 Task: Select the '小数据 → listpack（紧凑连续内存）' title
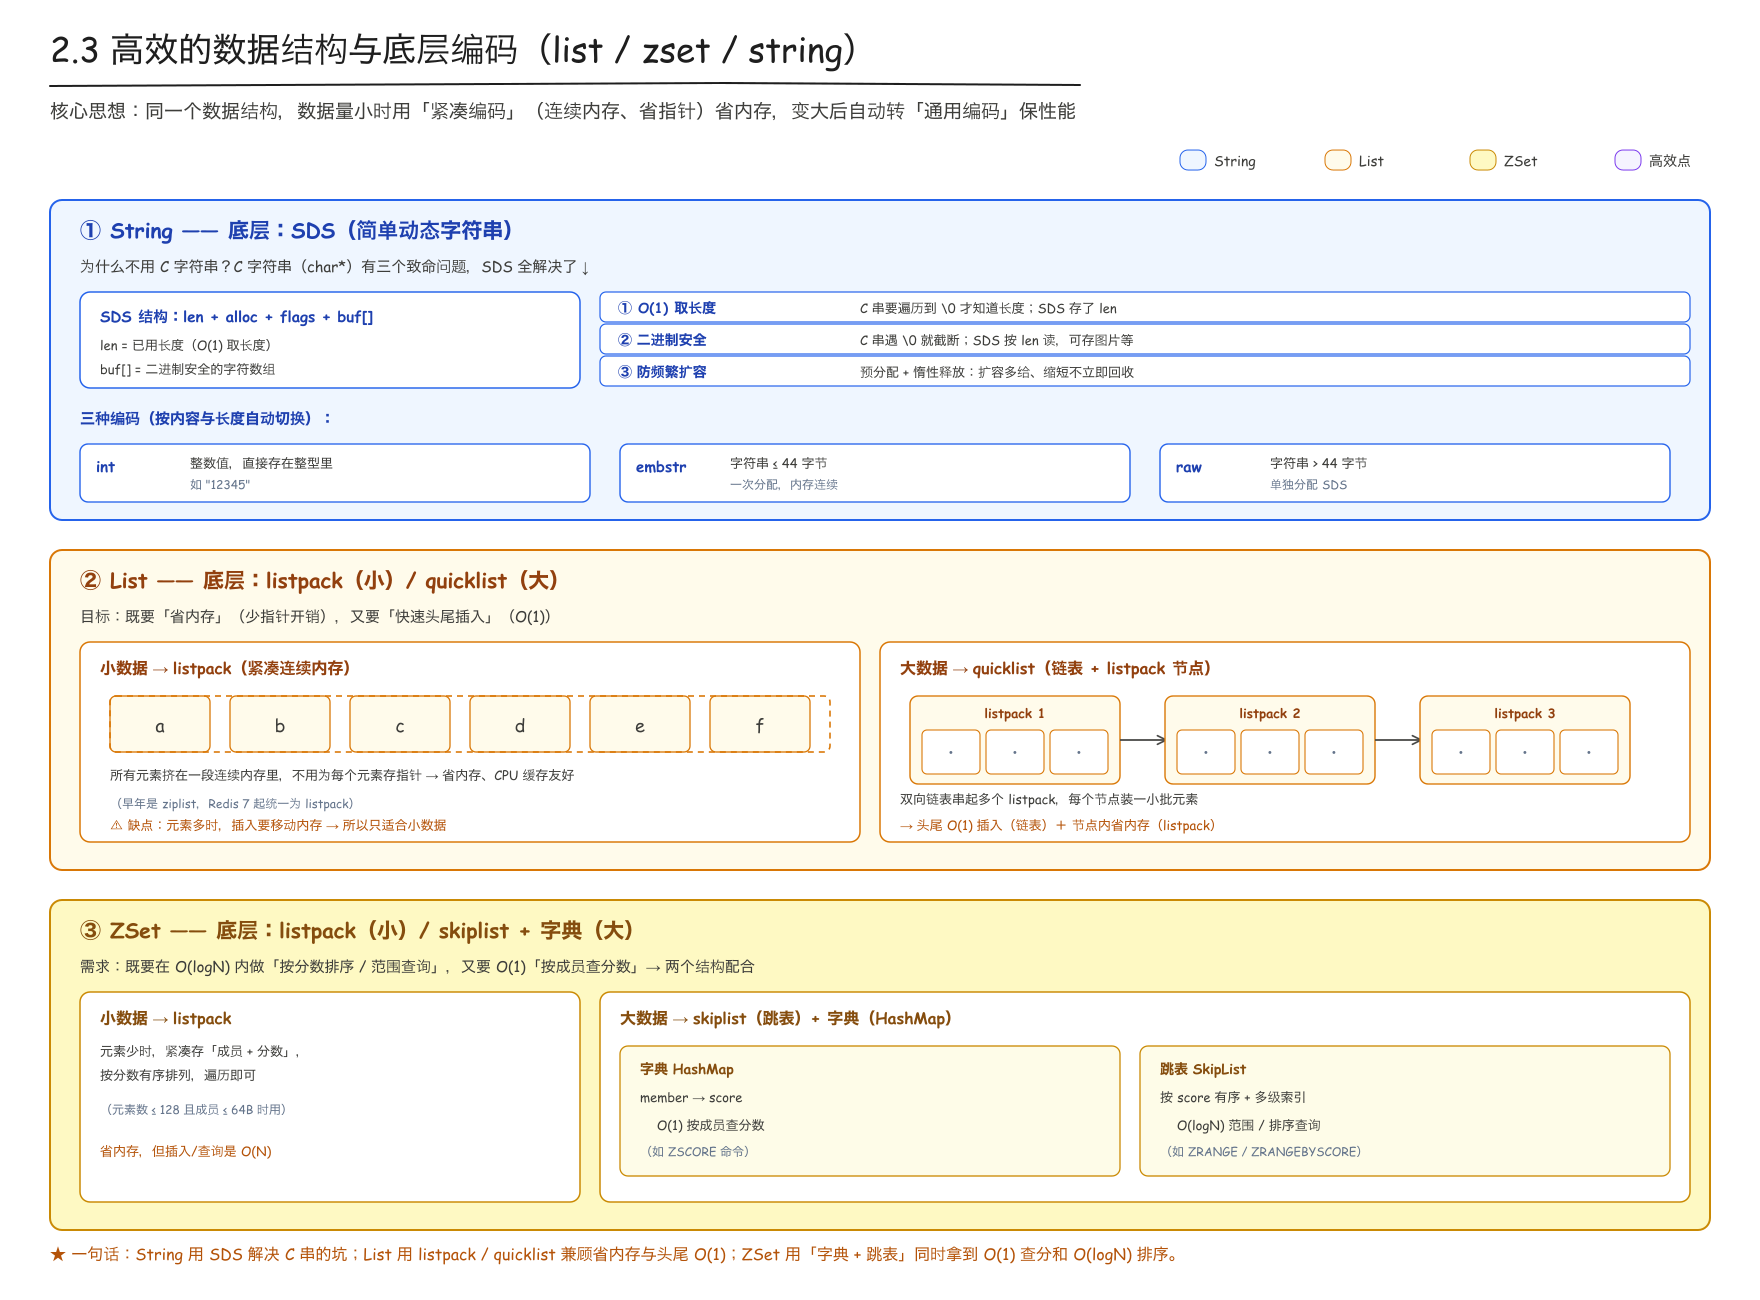225,668
